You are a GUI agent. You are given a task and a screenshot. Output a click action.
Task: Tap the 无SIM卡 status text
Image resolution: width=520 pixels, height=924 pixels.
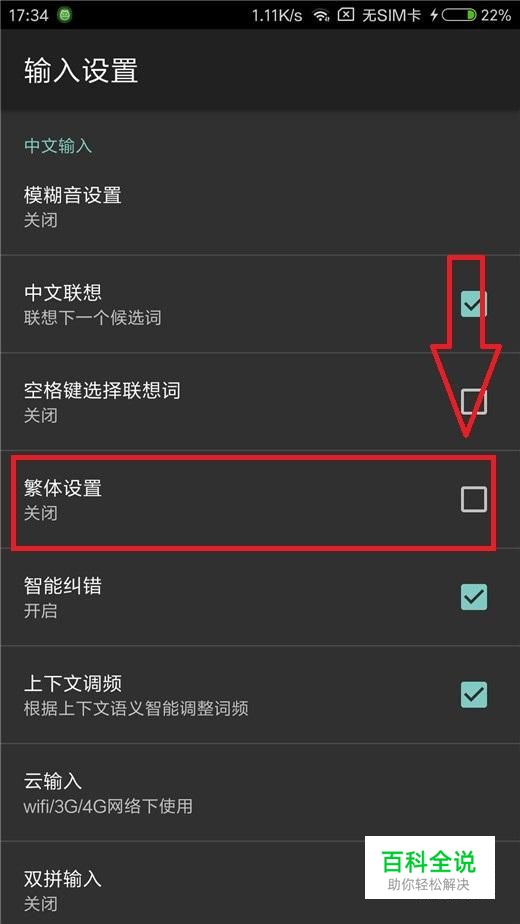click(391, 15)
